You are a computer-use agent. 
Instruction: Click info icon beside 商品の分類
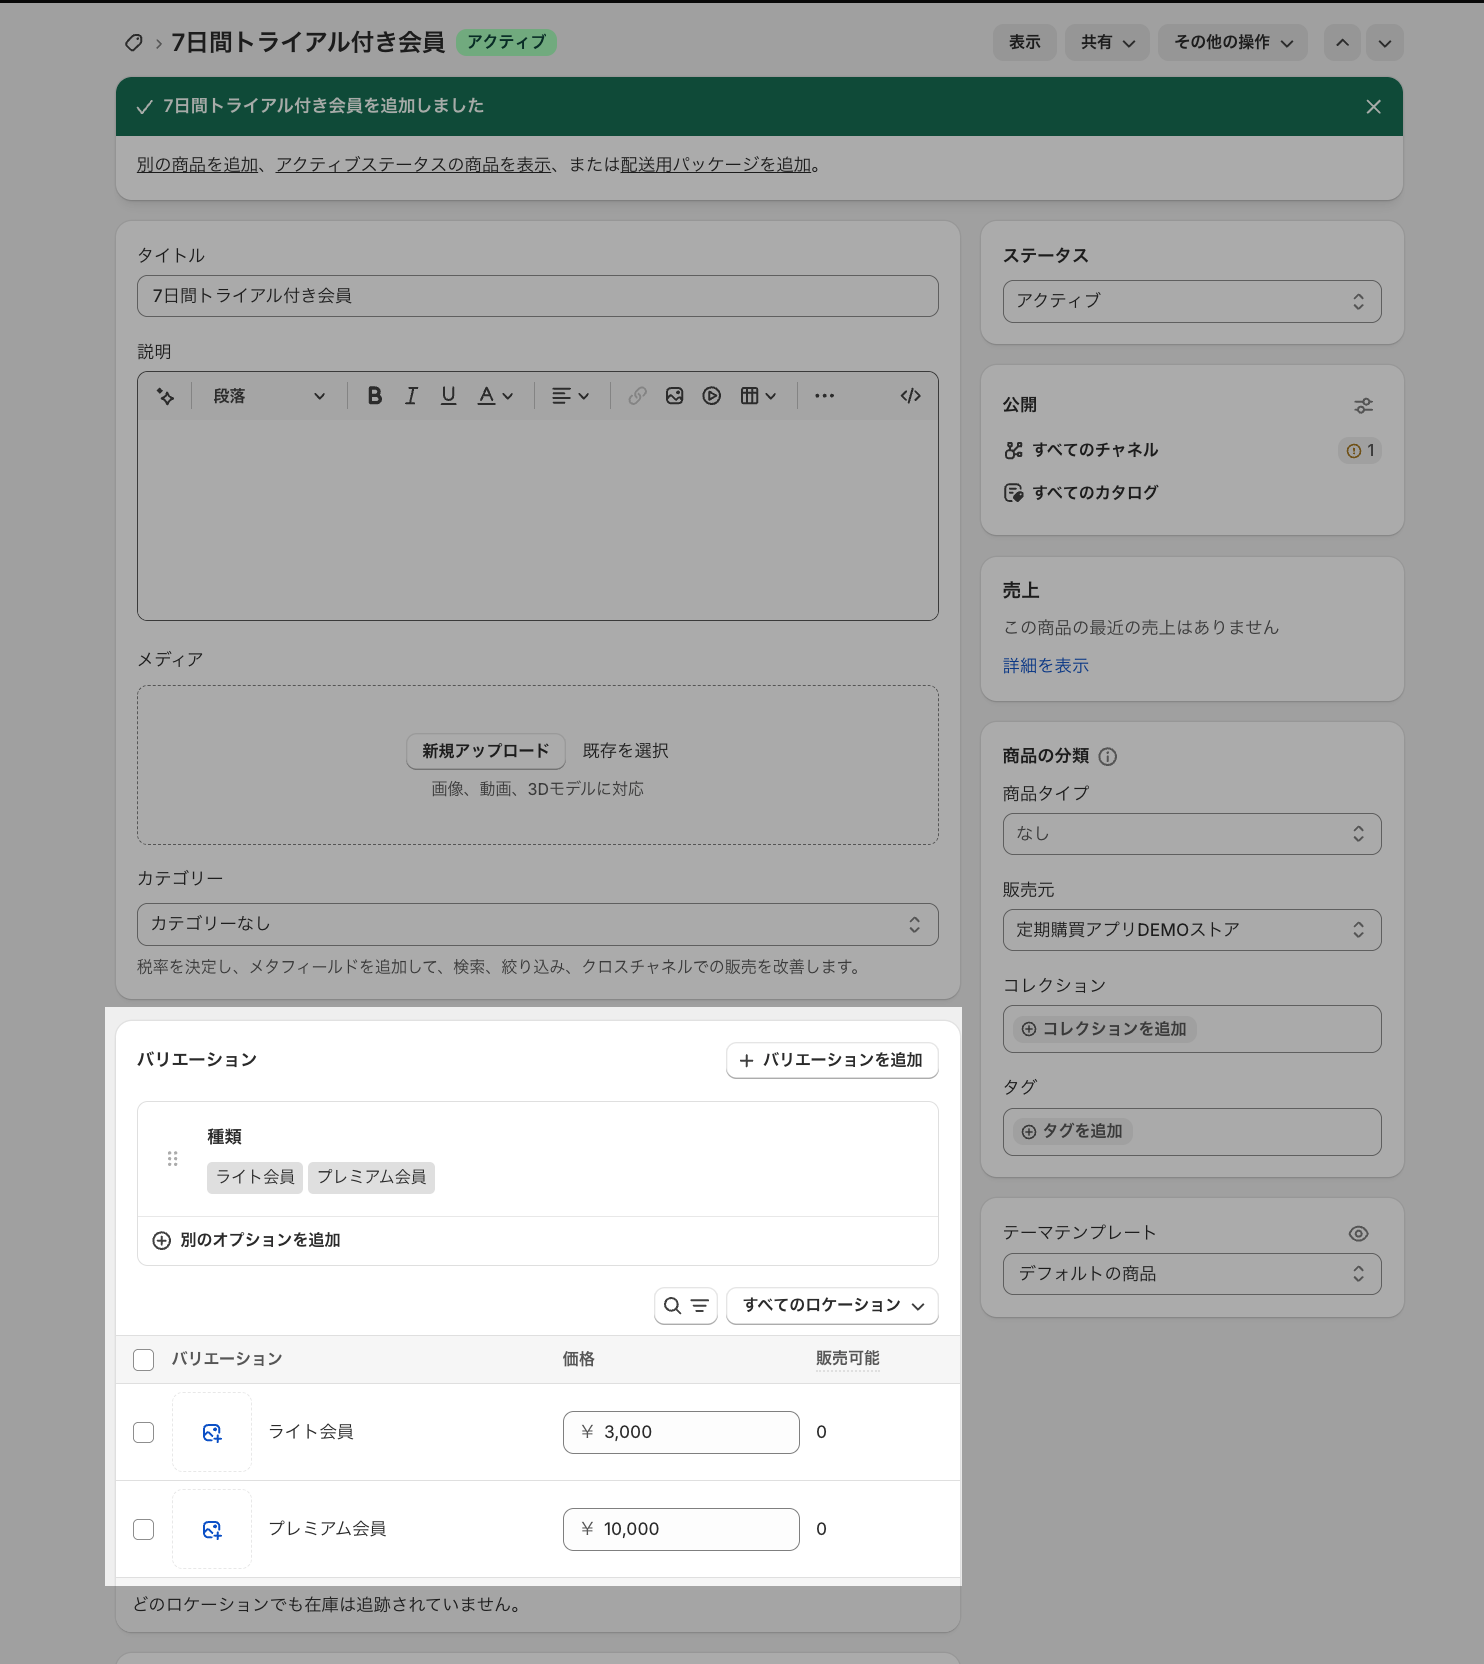click(1108, 757)
